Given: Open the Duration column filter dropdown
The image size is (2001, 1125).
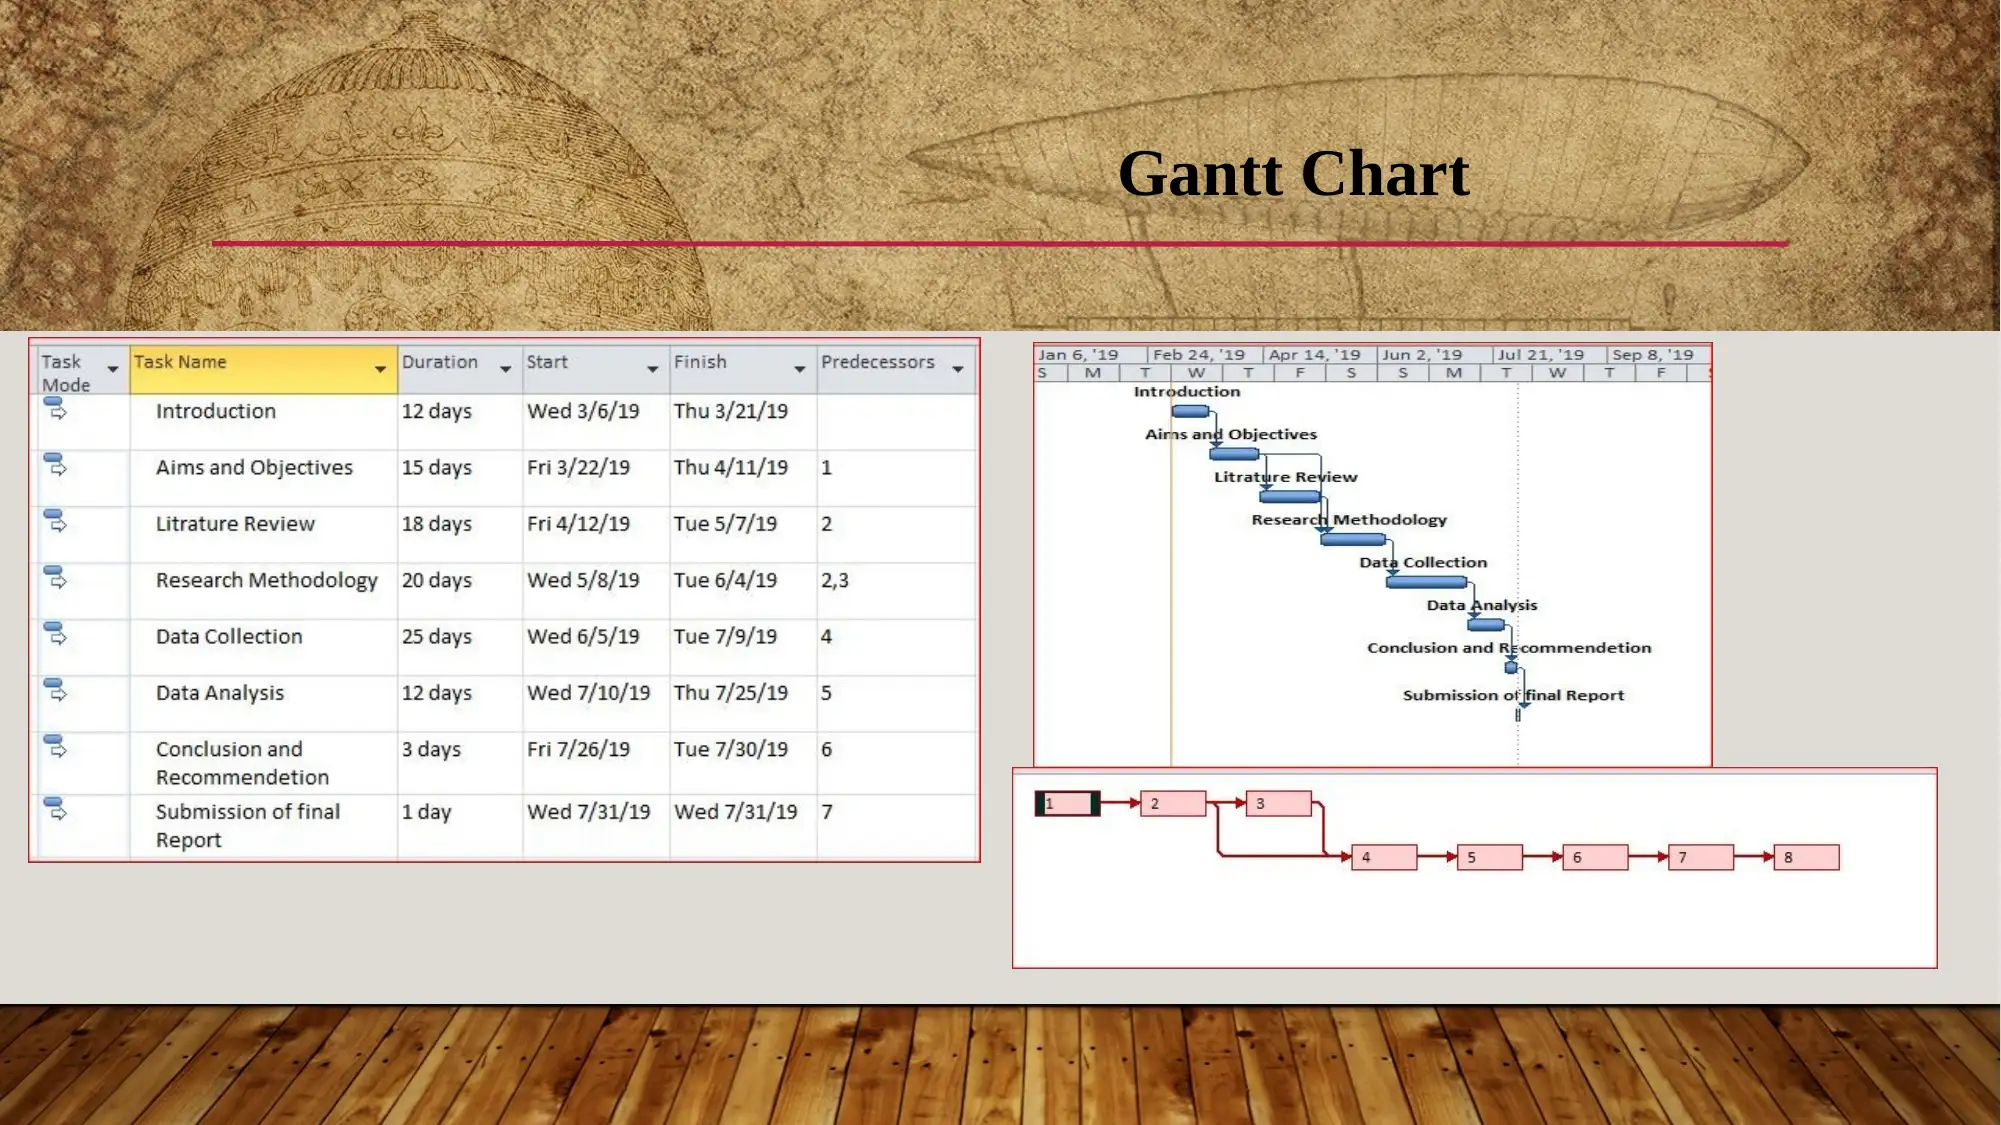Looking at the screenshot, I should click(506, 369).
